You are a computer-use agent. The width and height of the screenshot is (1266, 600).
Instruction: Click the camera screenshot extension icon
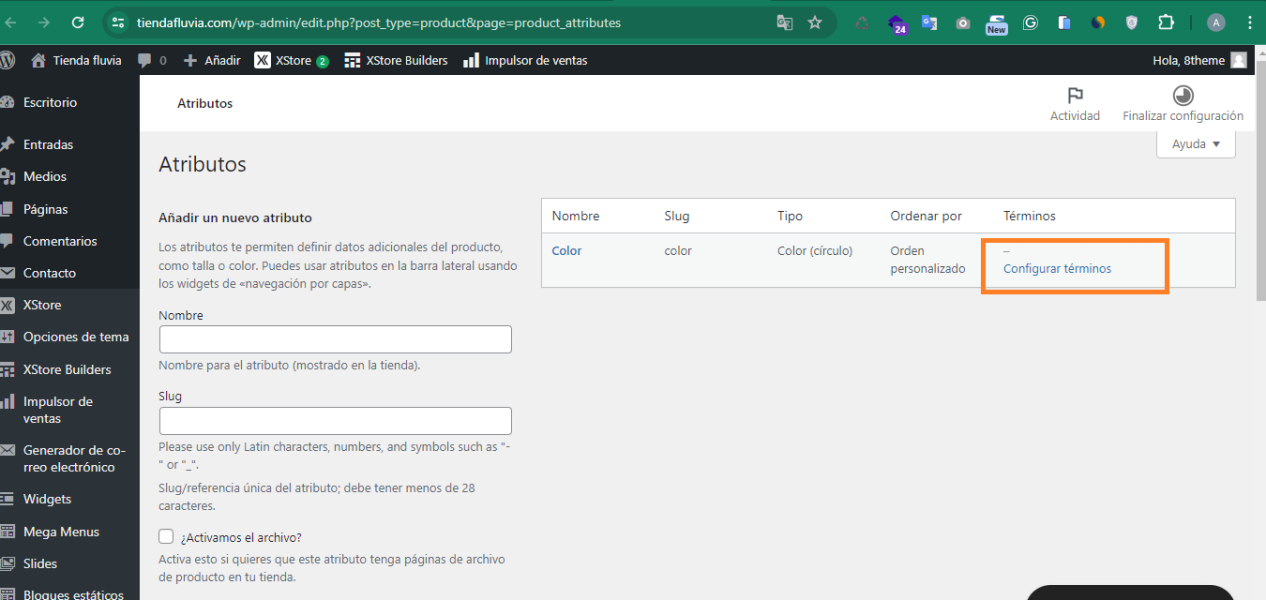click(963, 22)
